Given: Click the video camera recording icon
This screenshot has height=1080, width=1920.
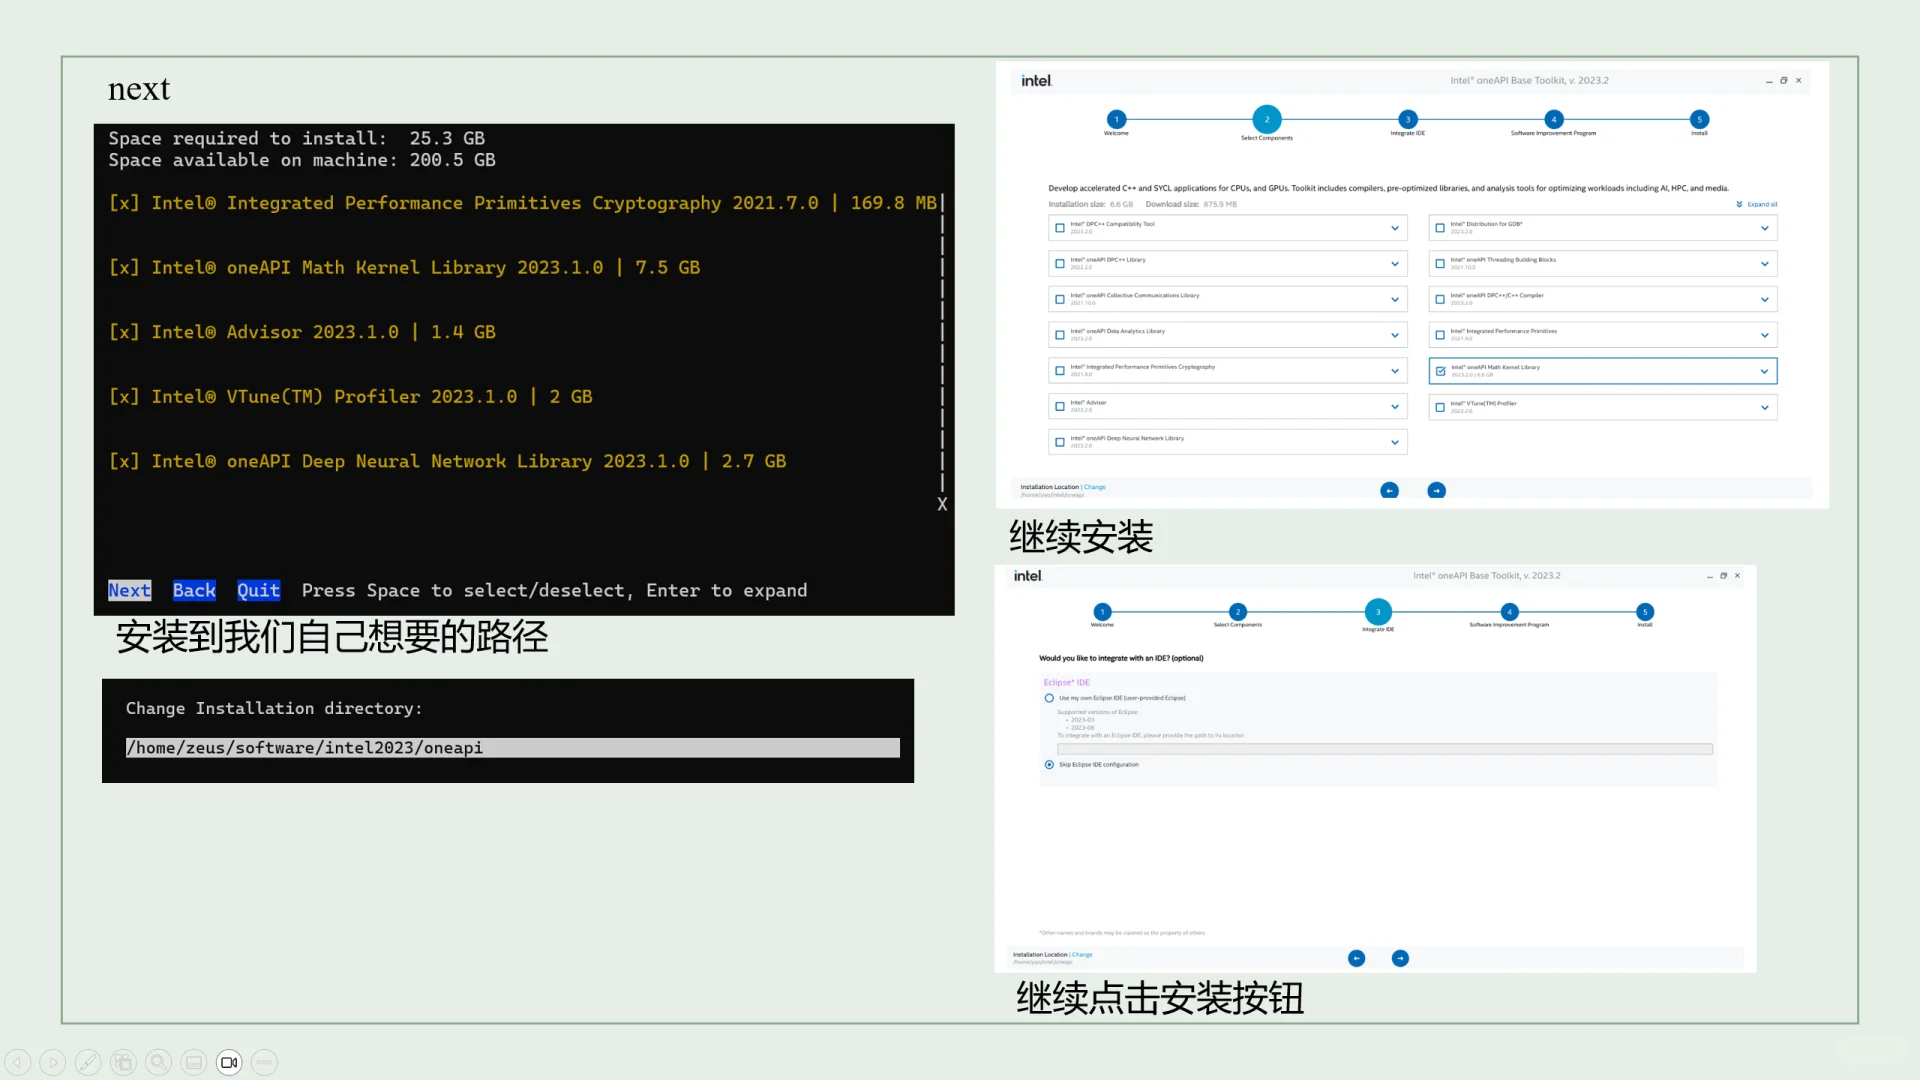Looking at the screenshot, I should [229, 1062].
